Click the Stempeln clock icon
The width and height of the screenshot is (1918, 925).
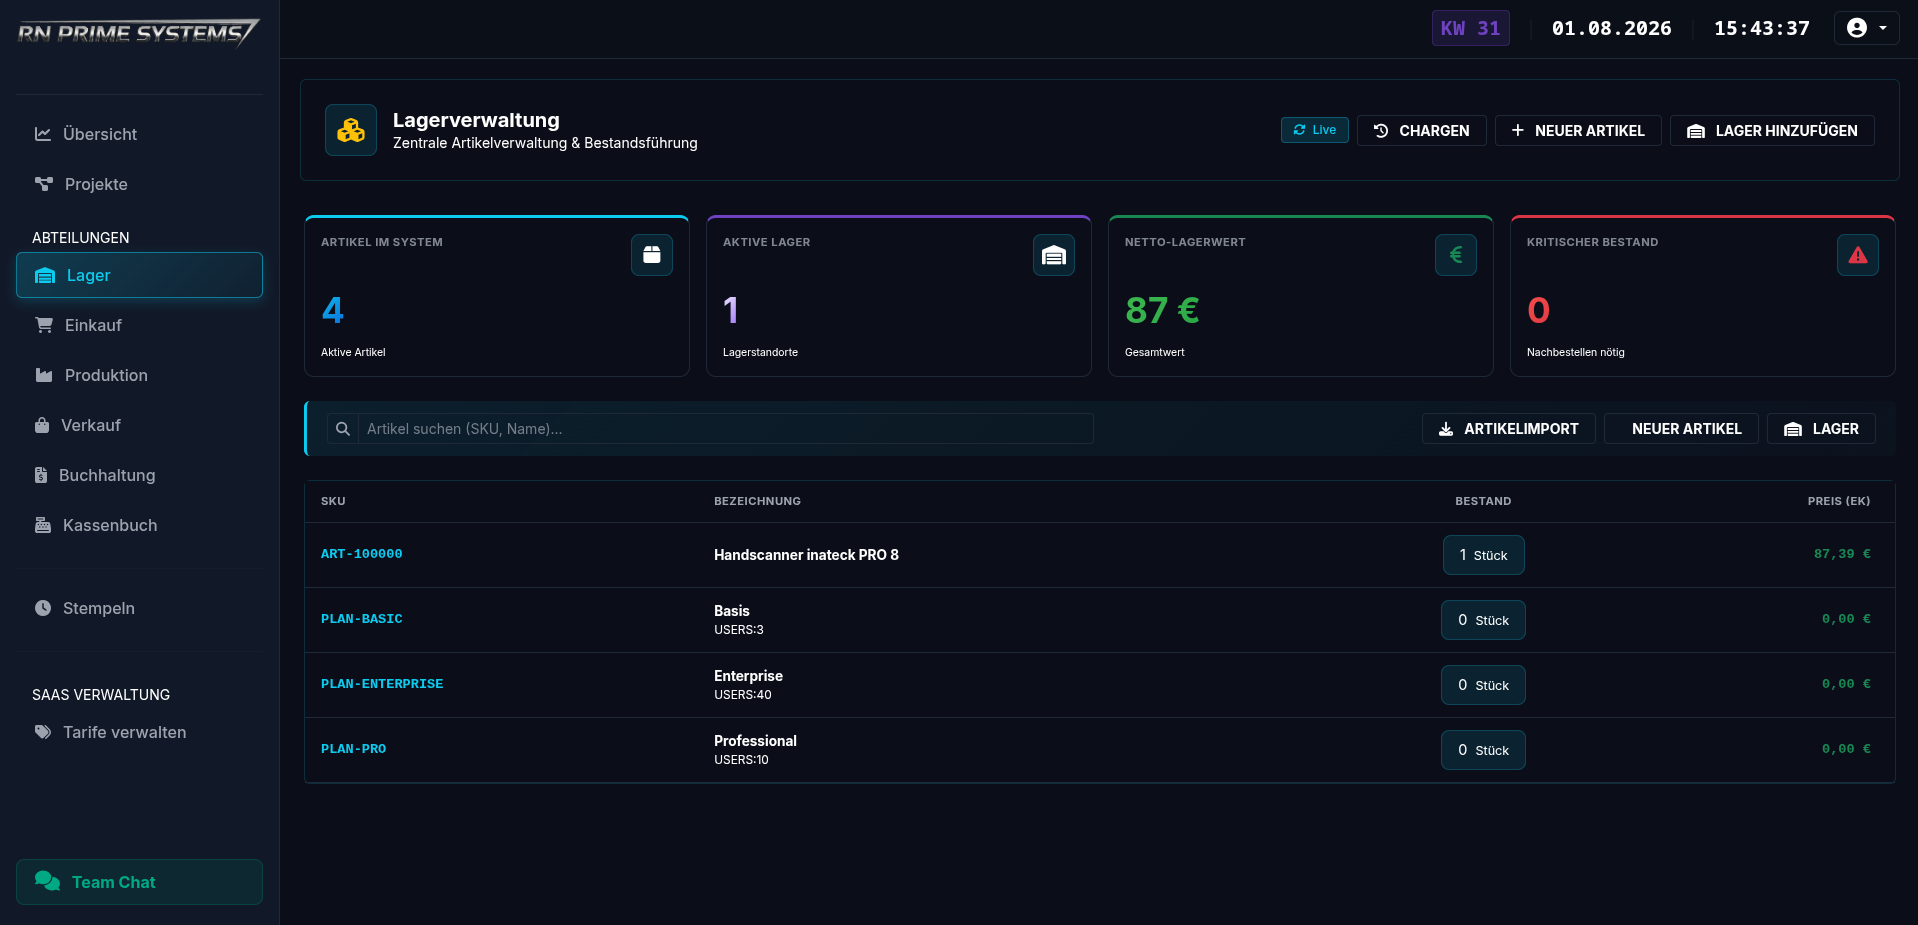pos(43,608)
